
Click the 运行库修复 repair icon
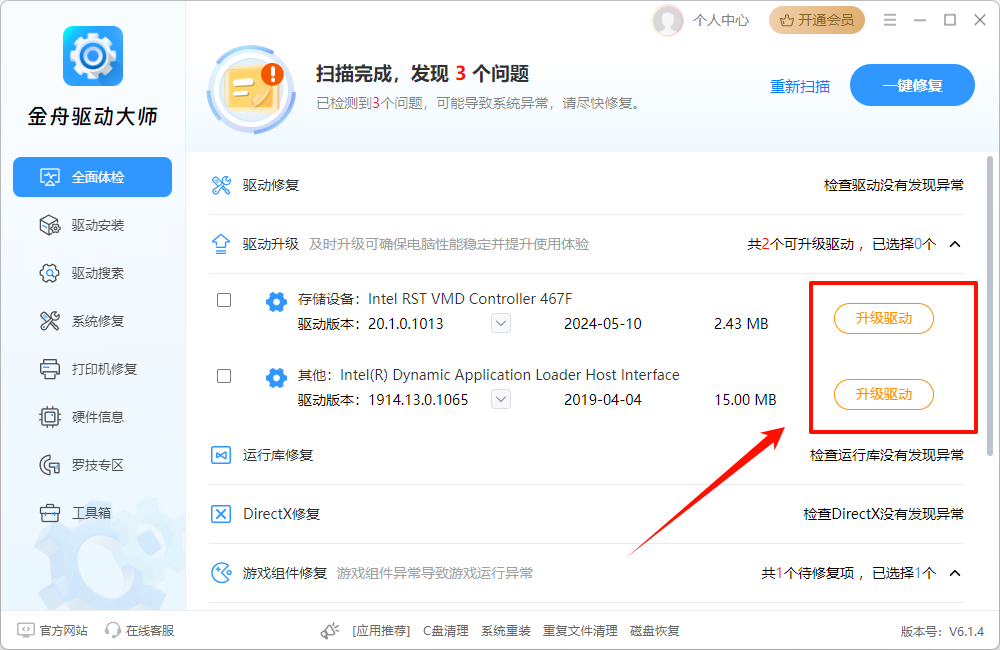pos(221,455)
